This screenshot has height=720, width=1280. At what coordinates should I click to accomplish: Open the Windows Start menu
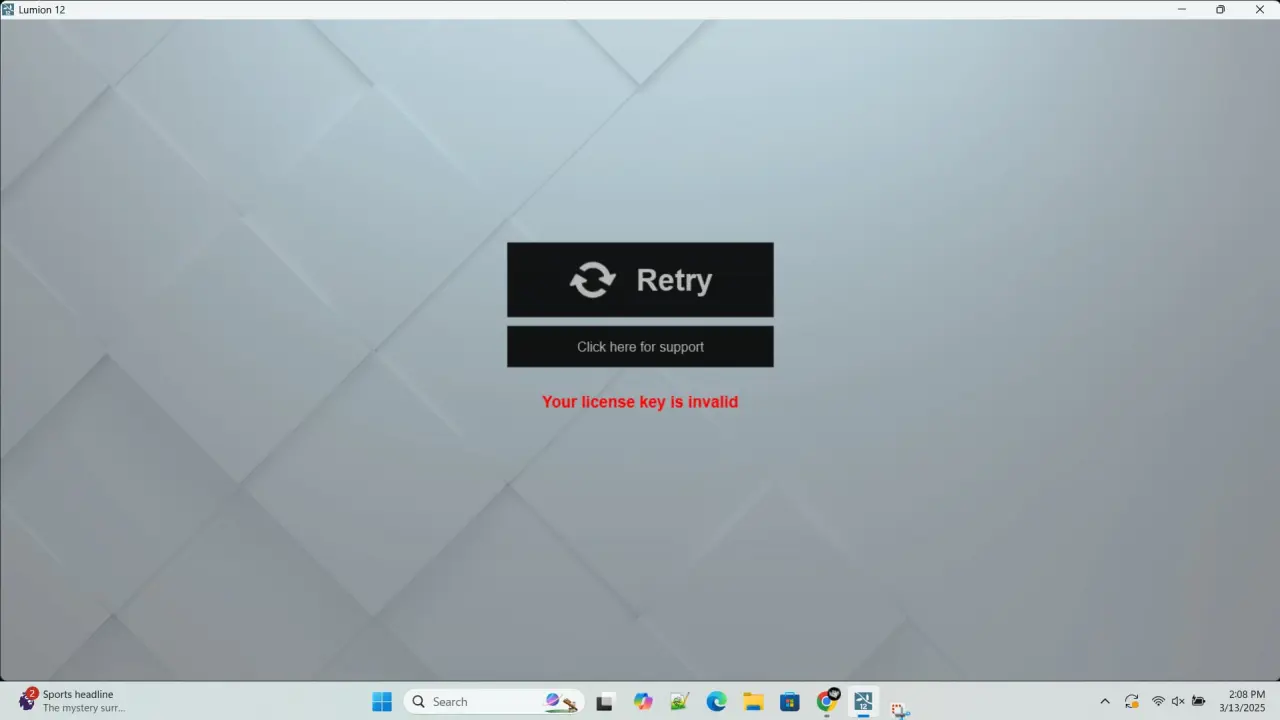click(x=382, y=702)
